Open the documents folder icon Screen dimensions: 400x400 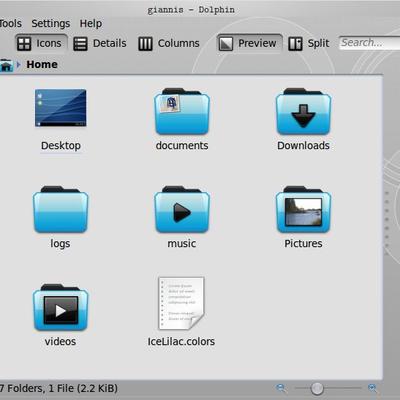coord(182,111)
